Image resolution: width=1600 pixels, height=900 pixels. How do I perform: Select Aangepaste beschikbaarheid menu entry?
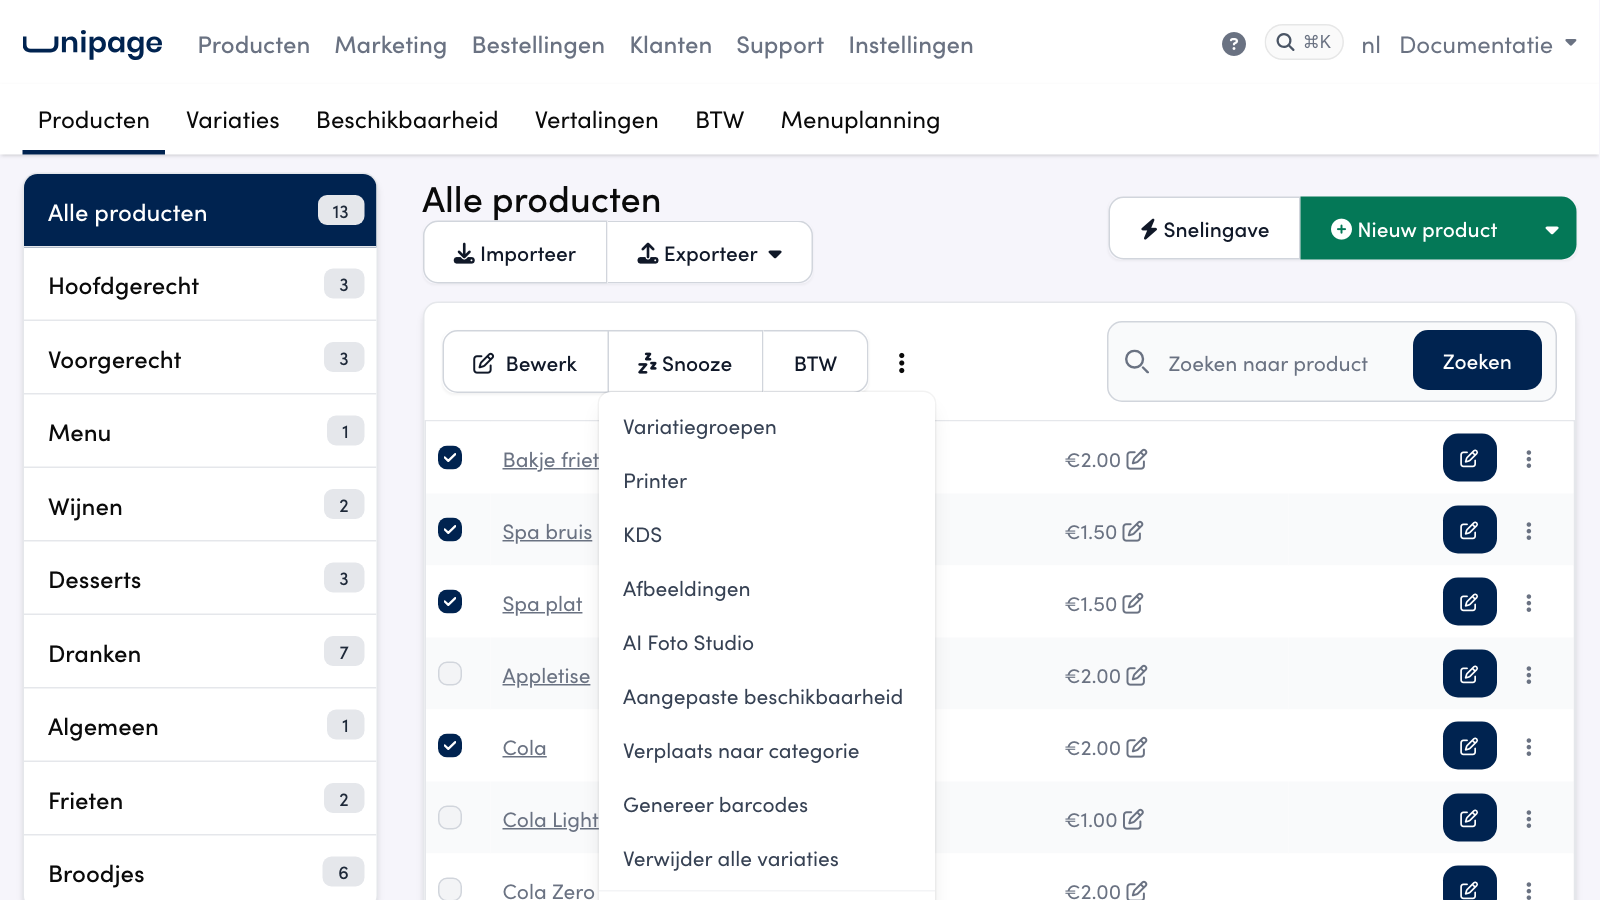pyautogui.click(x=767, y=697)
